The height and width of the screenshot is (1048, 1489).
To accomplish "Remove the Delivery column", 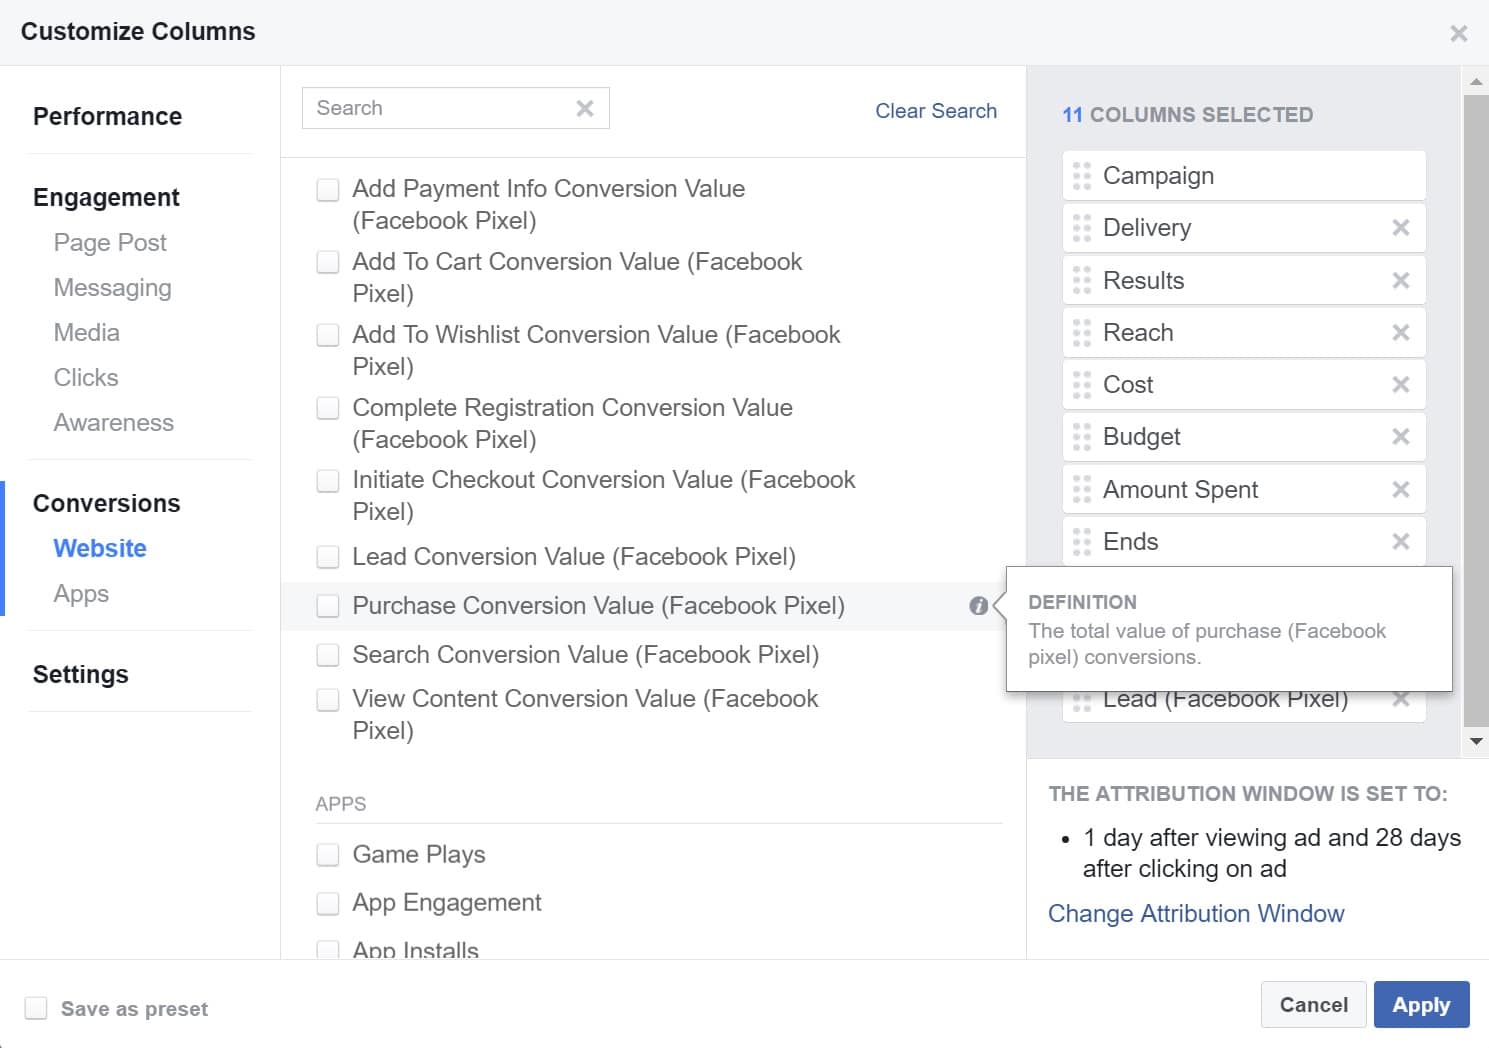I will [1401, 227].
